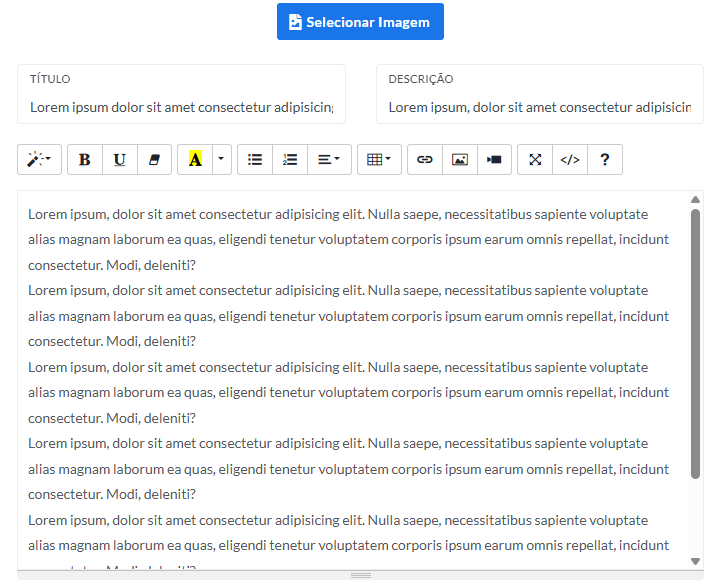Toggle unordered bullet list
Screen dimensions: 720x584
click(255, 159)
